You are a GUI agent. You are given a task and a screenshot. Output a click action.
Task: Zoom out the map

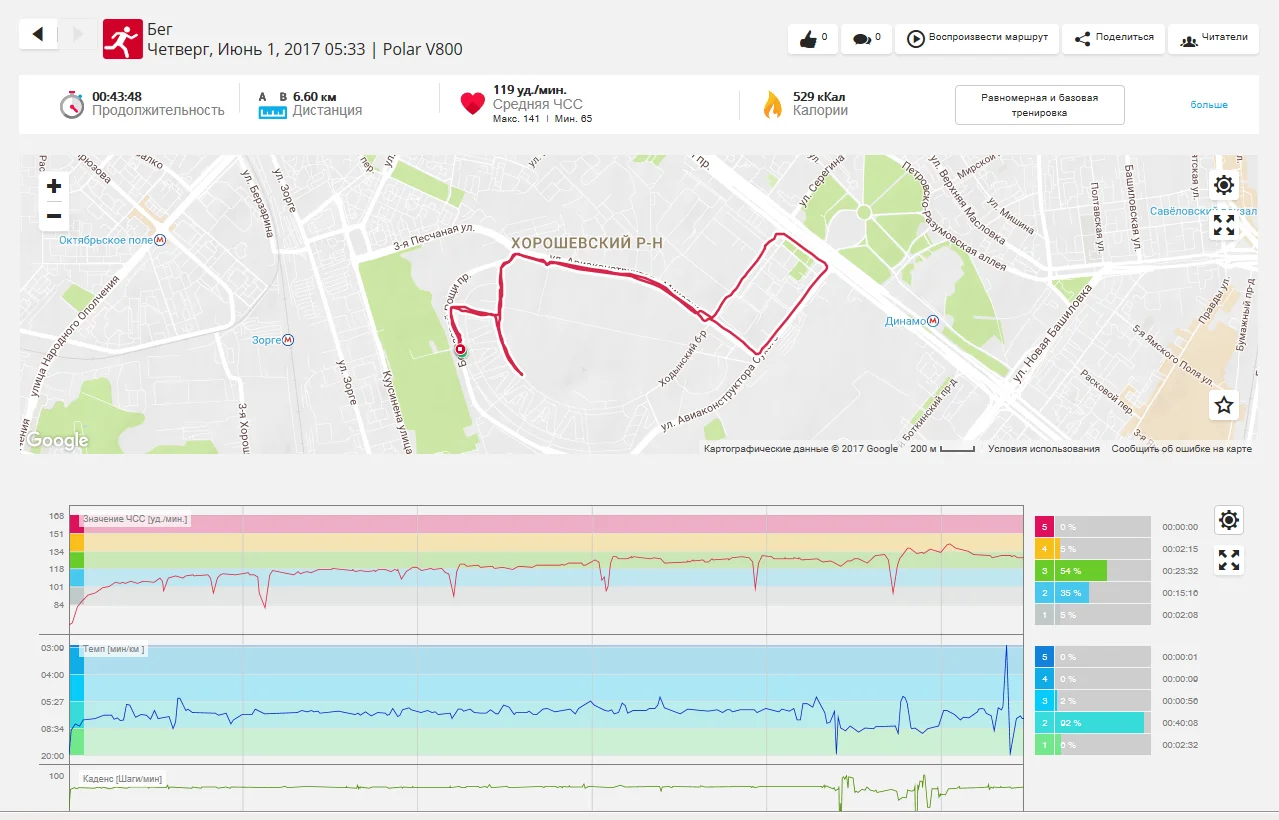tap(54, 216)
